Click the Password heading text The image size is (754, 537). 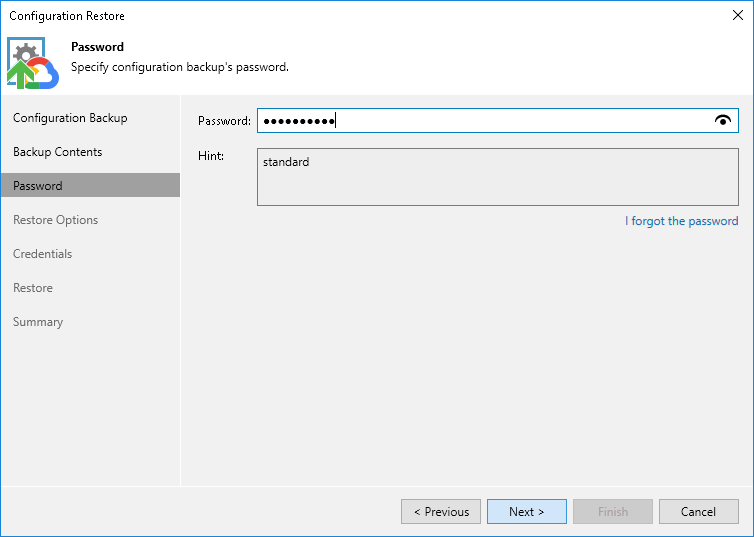coord(97,47)
